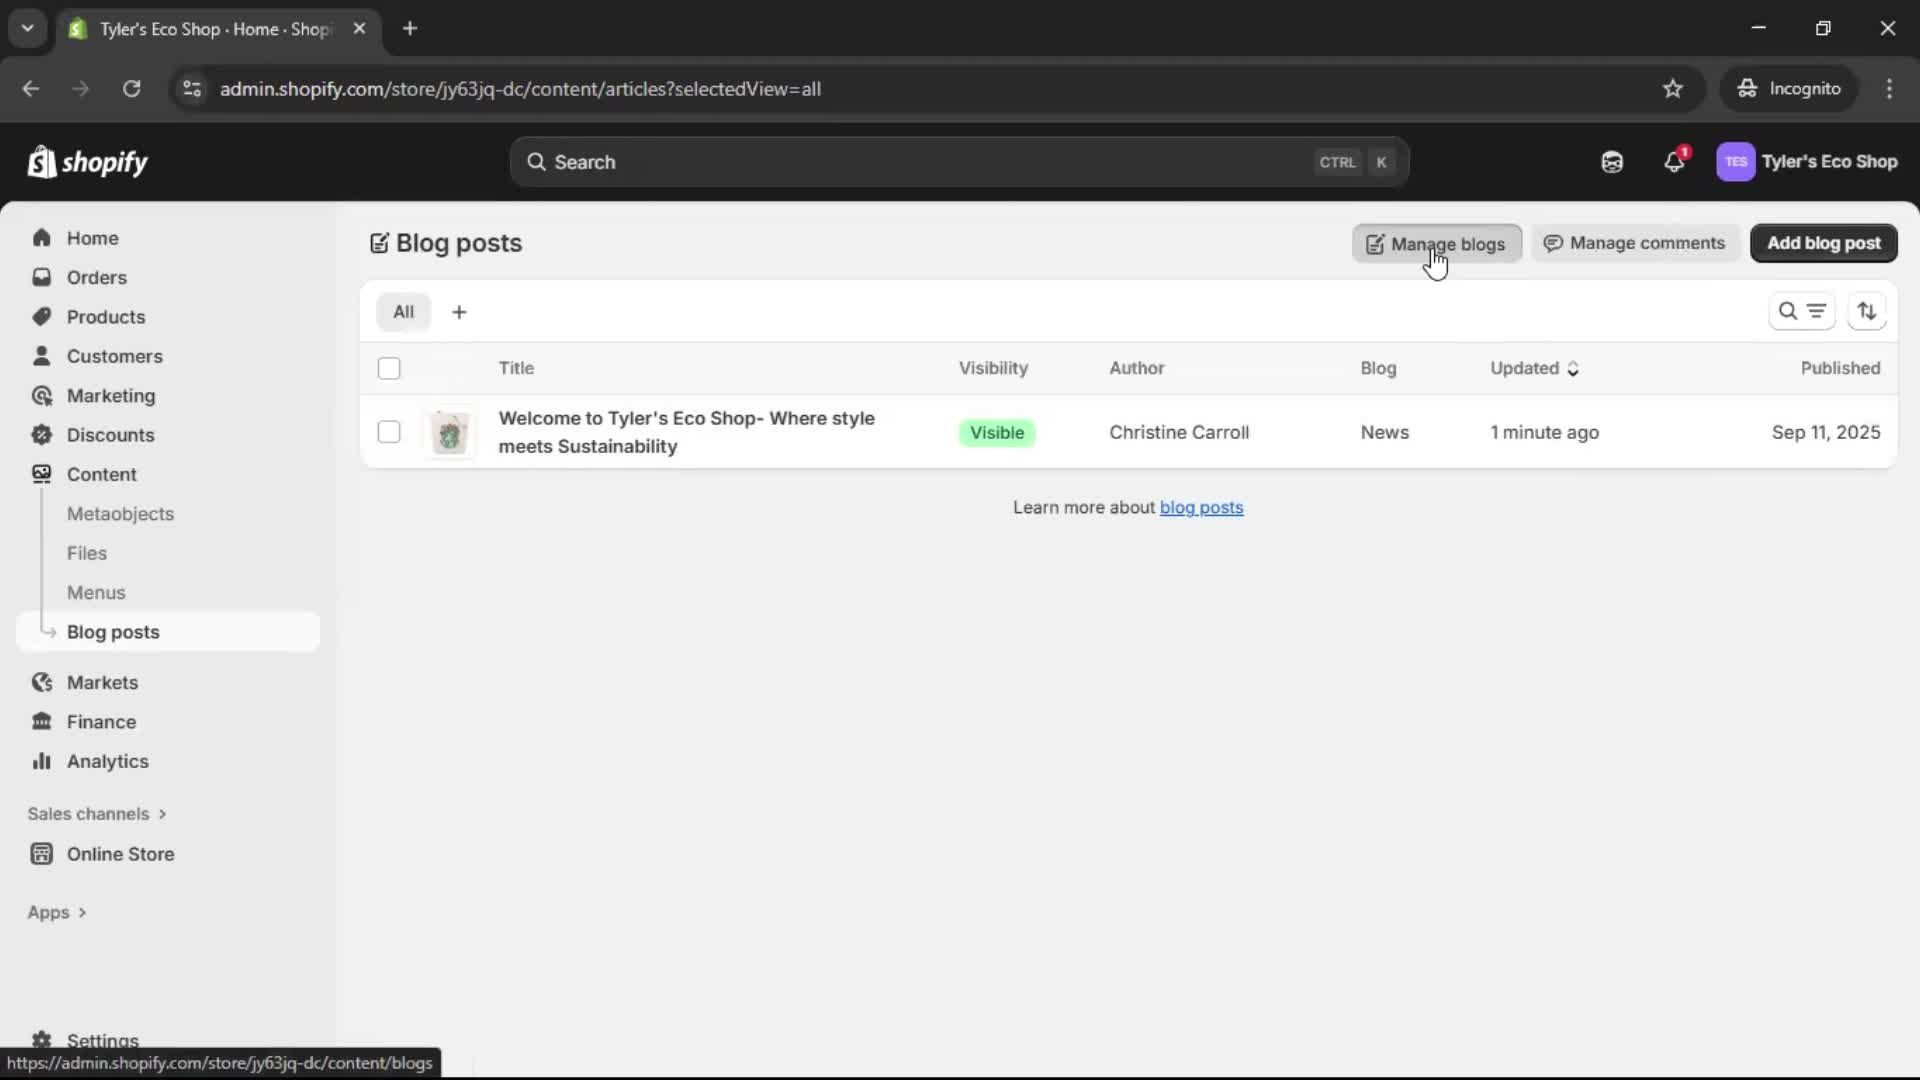Open Discounts from the sidebar

point(111,435)
